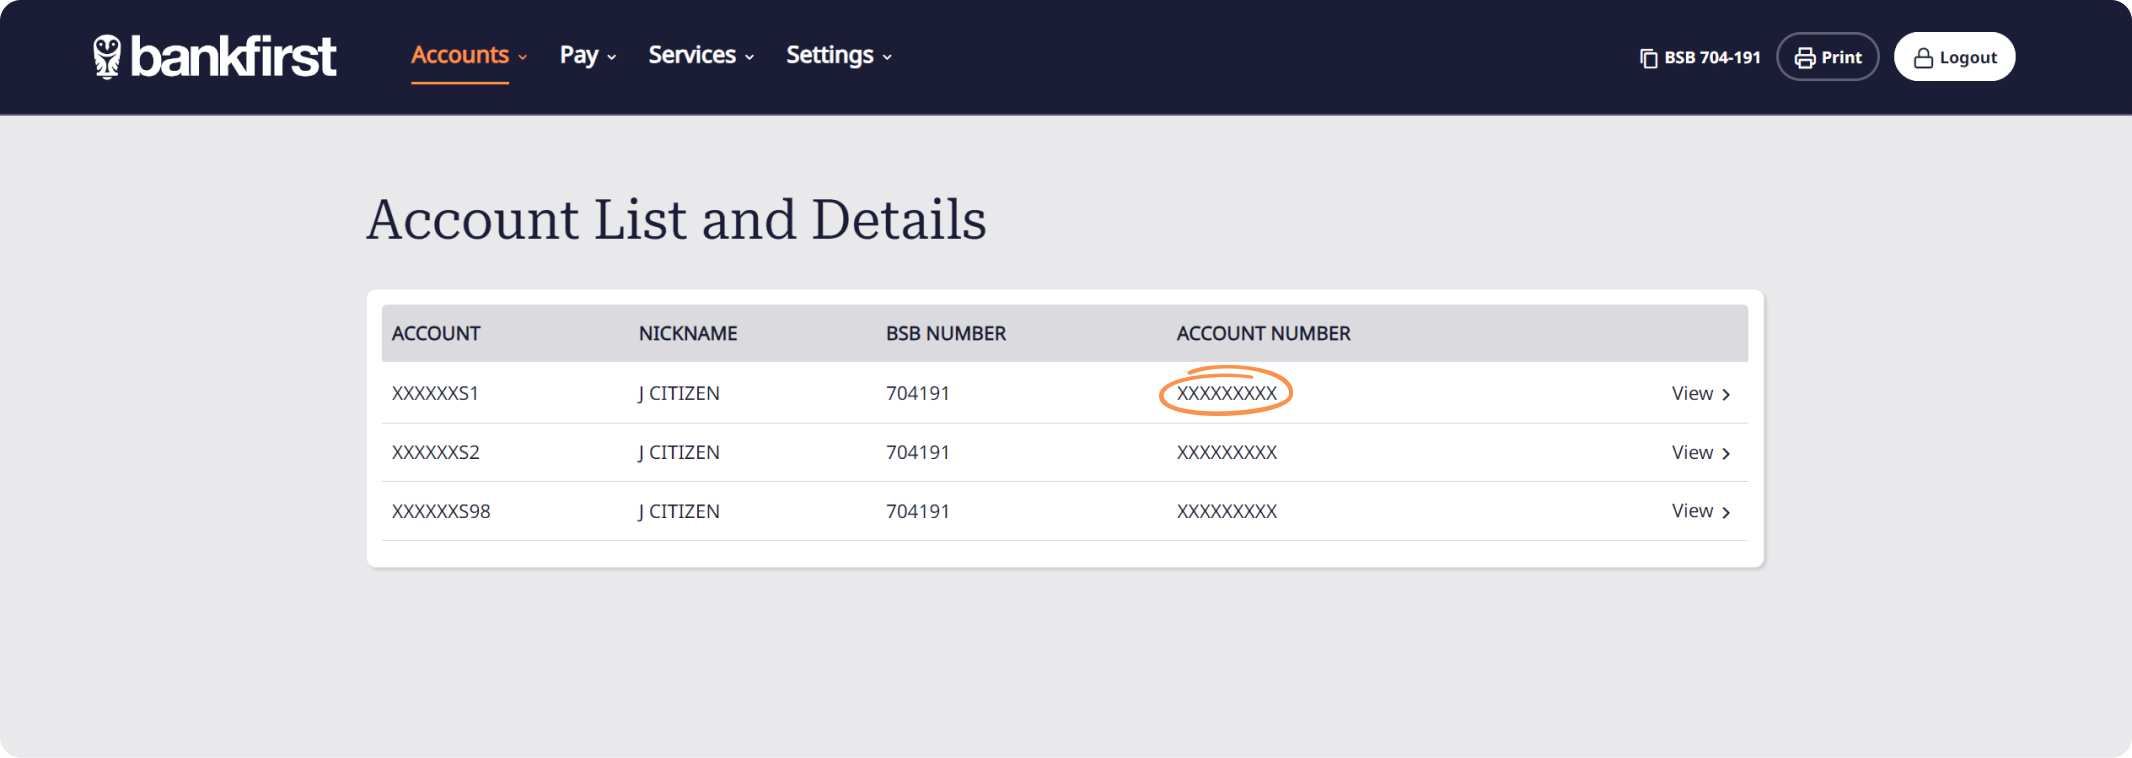2132x758 pixels.
Task: View details for account XXXXXXS1
Action: [x=1700, y=393]
